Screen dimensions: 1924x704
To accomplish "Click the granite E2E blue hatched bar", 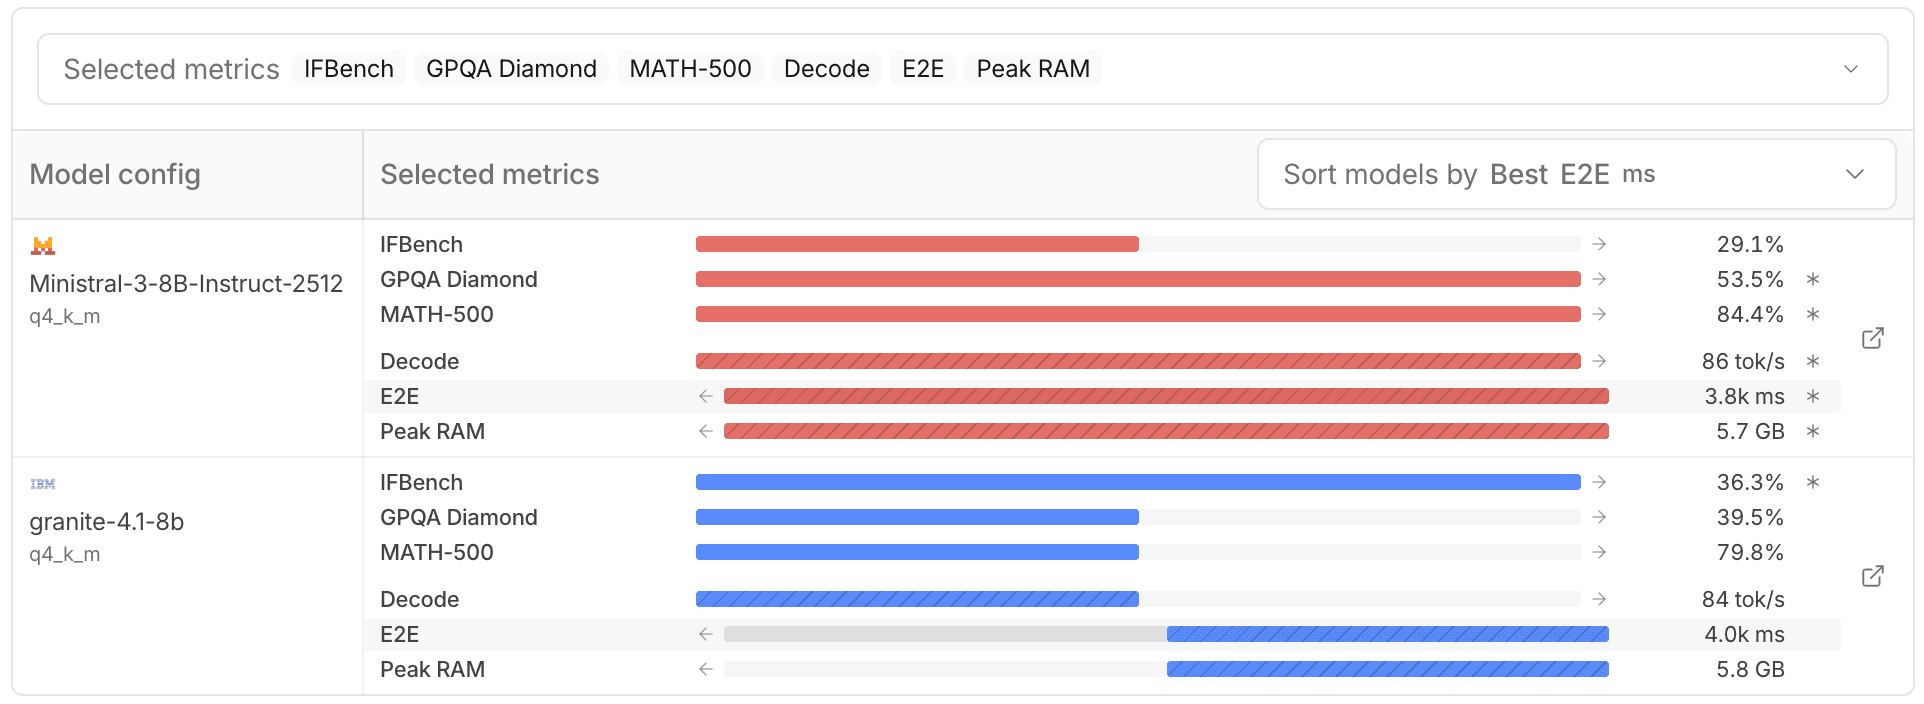I will [x=1388, y=634].
